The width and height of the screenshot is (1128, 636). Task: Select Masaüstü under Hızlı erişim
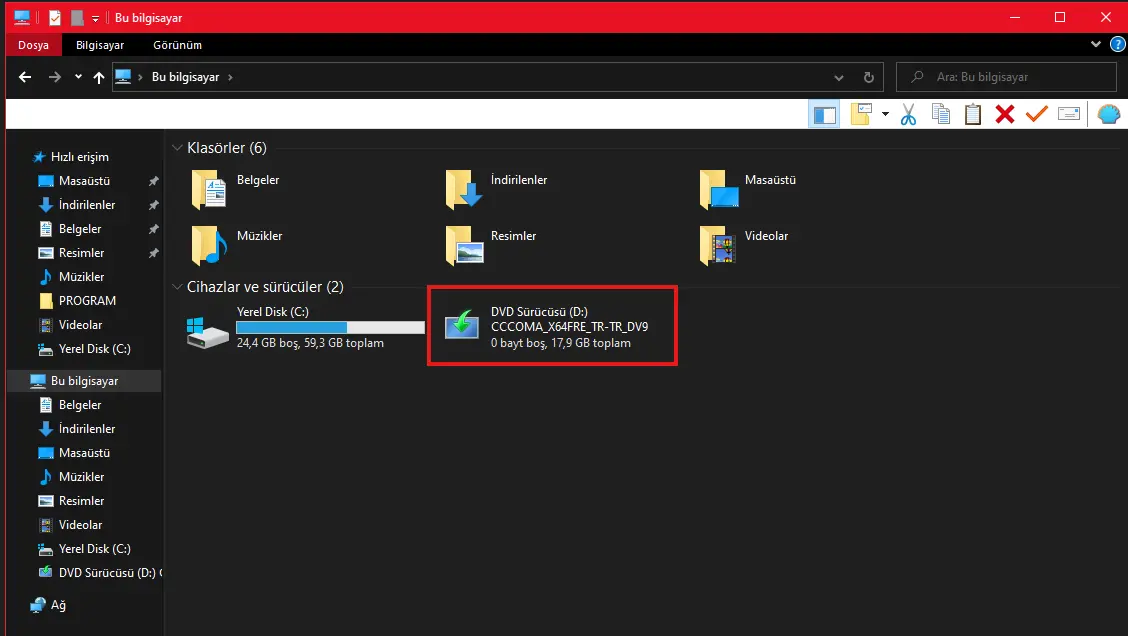(x=84, y=181)
